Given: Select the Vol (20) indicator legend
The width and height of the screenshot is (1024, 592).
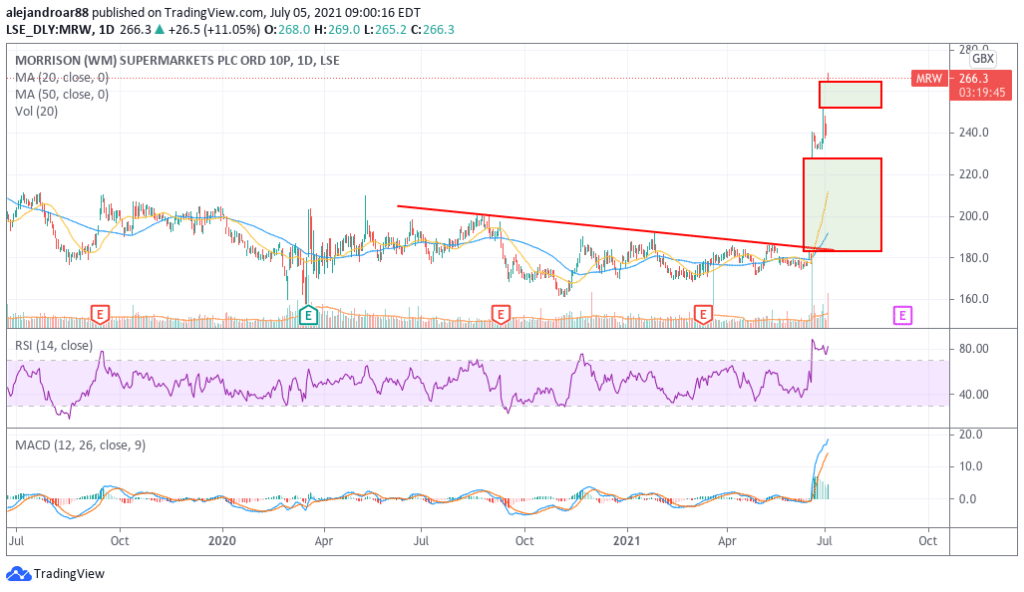Looking at the screenshot, I should (37, 111).
